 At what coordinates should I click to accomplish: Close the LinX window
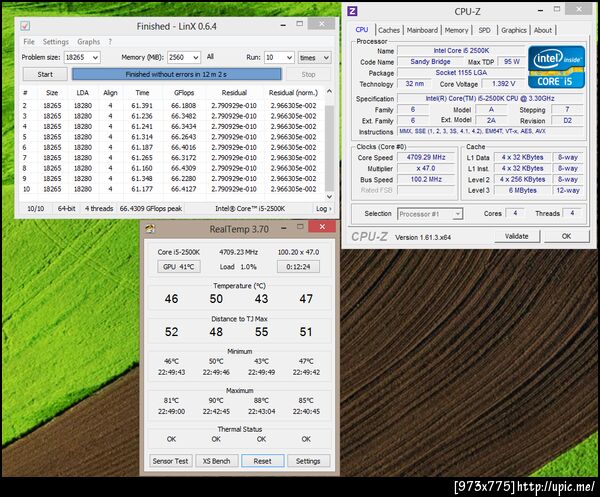point(321,24)
